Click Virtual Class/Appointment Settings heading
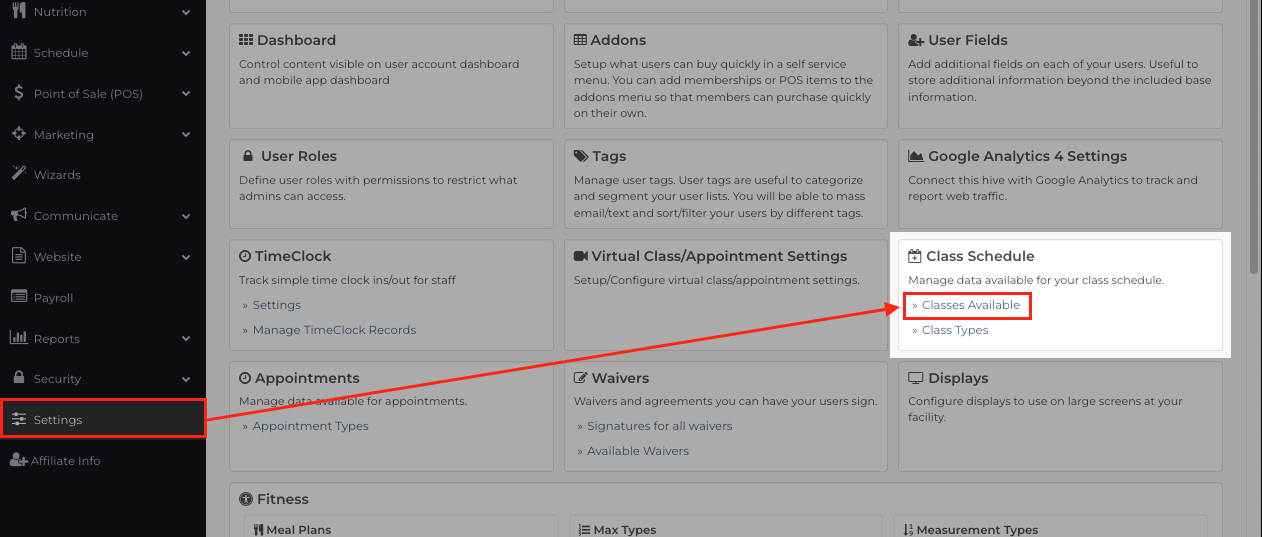 point(719,256)
